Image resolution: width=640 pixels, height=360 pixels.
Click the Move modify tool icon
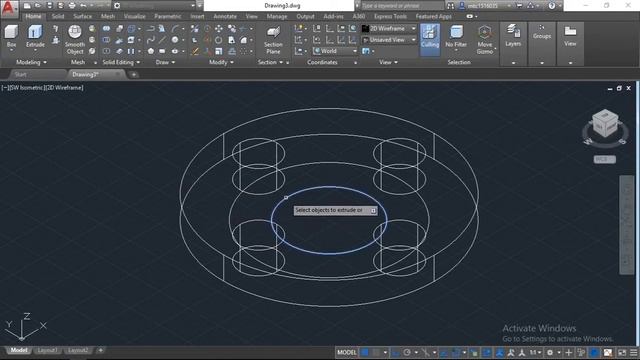pos(219,29)
